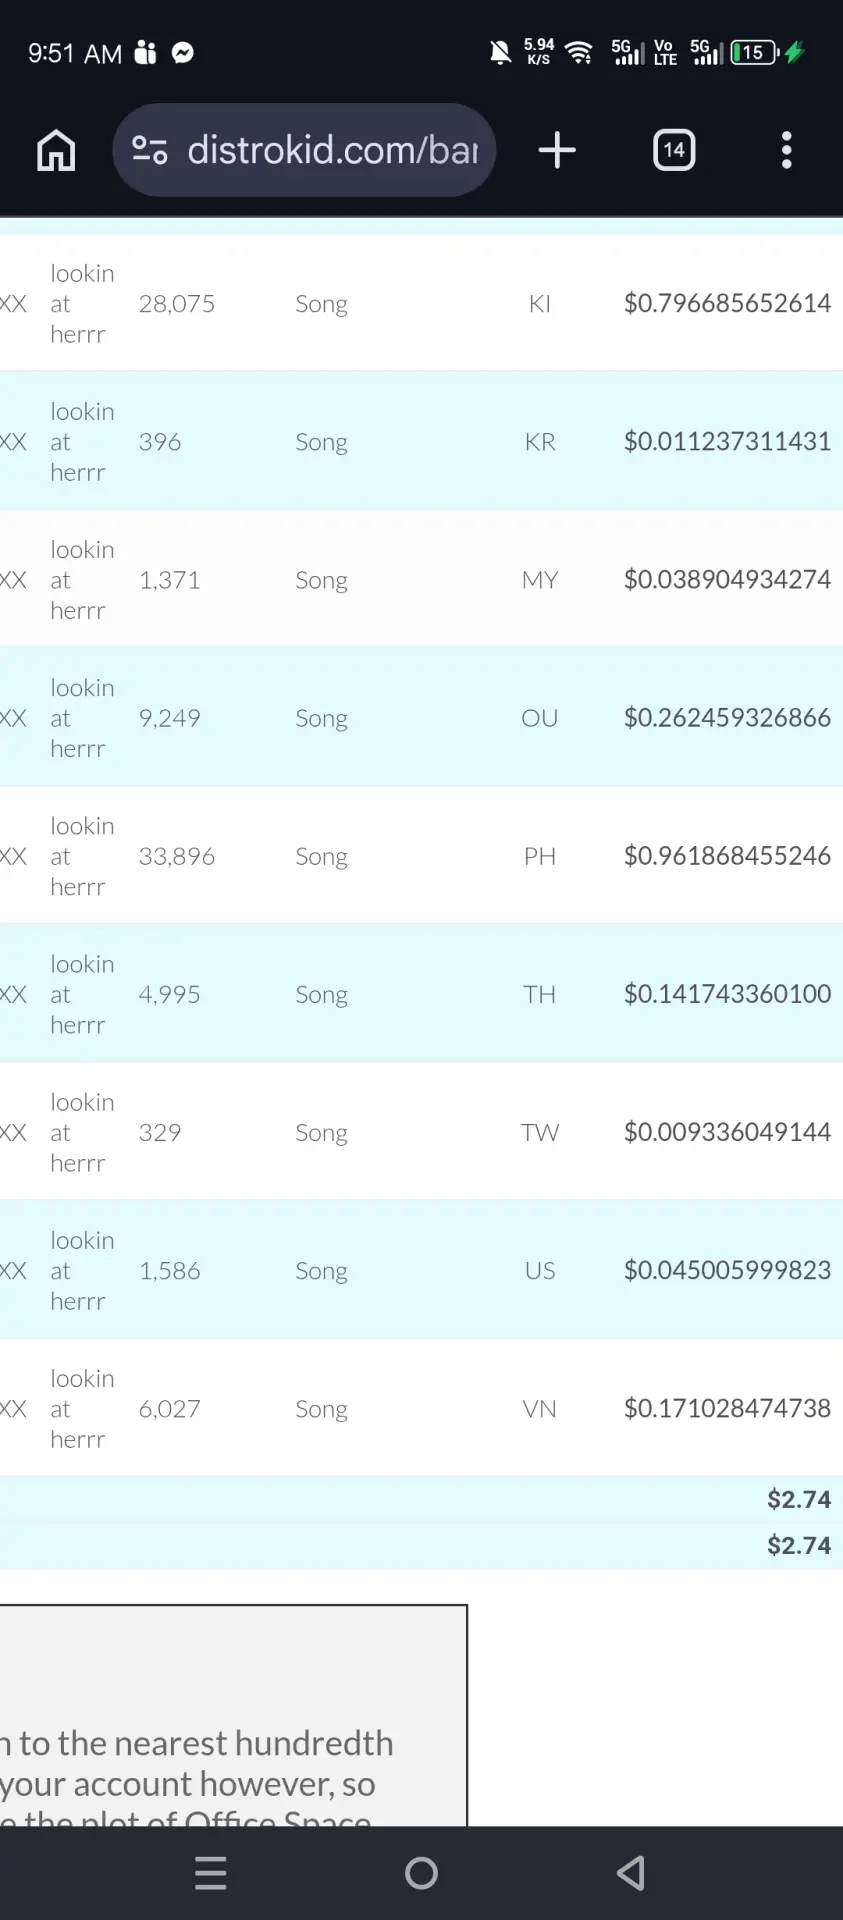This screenshot has width=843, height=1920.
Task: Tap the battery indicator in status bar
Action: pos(755,52)
